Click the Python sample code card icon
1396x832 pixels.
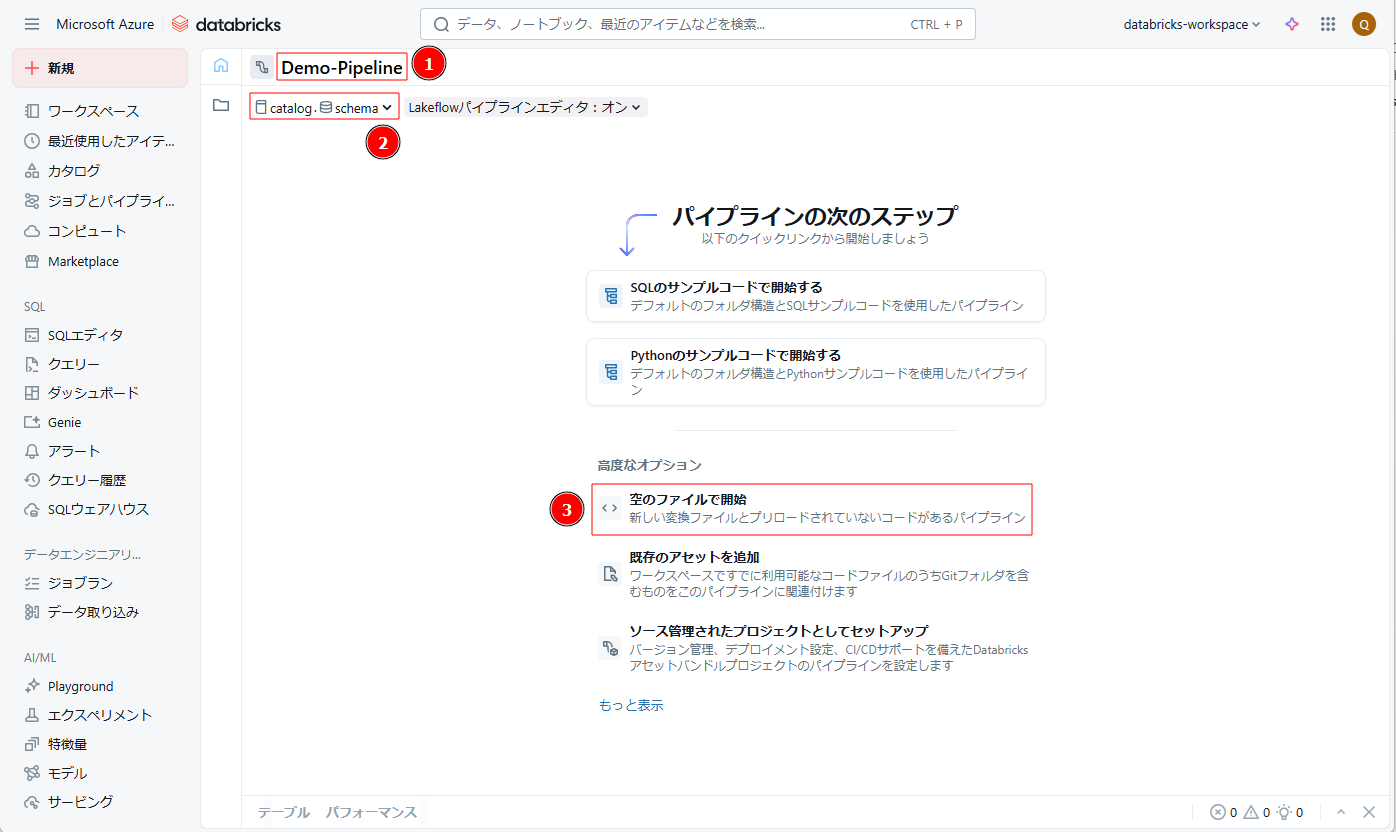pos(610,372)
